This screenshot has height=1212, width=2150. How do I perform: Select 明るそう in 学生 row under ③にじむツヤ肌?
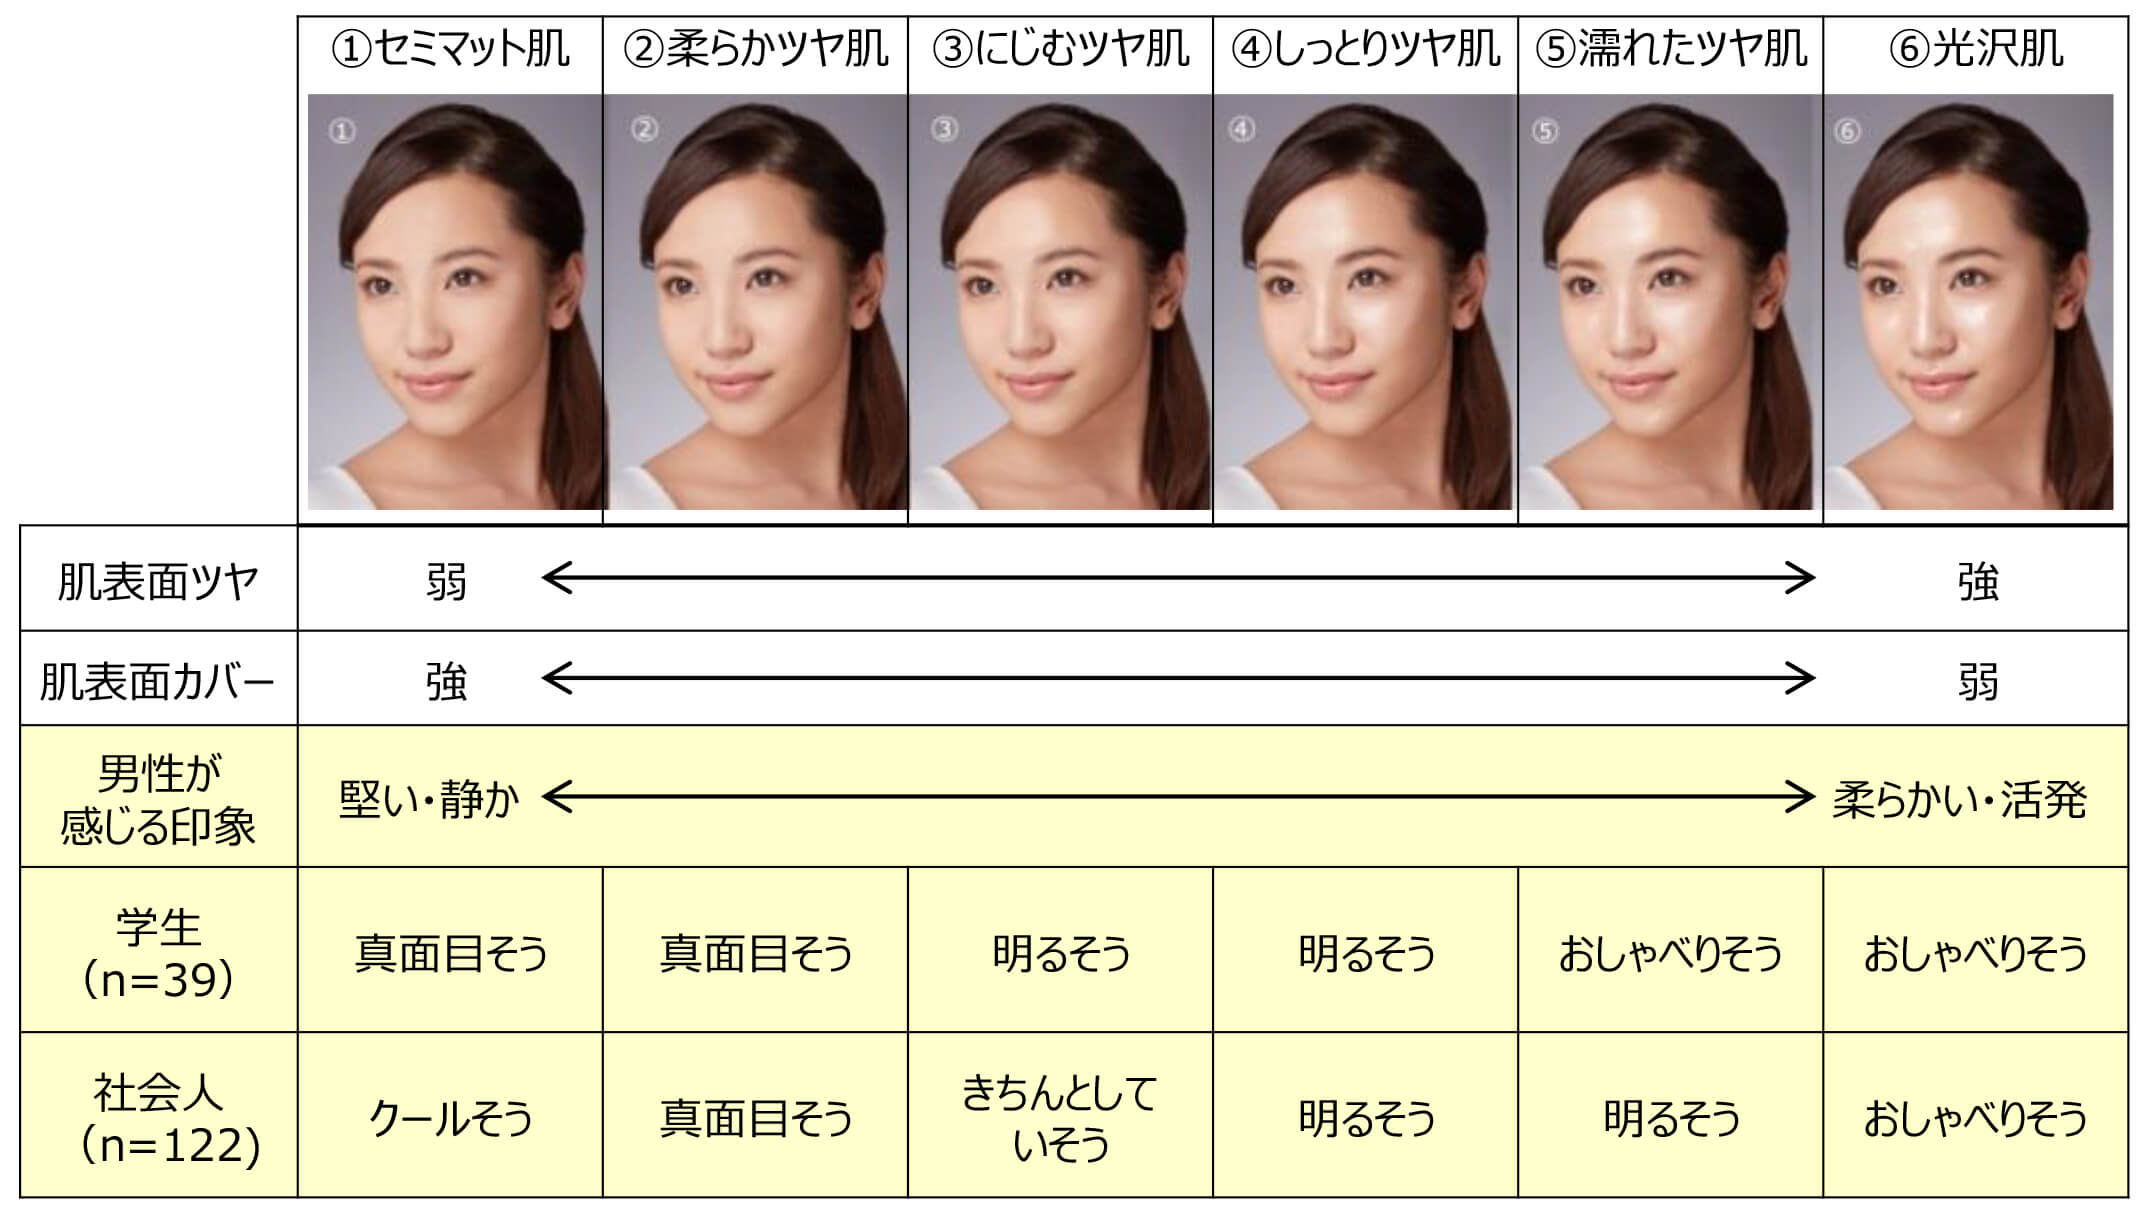1061,954
